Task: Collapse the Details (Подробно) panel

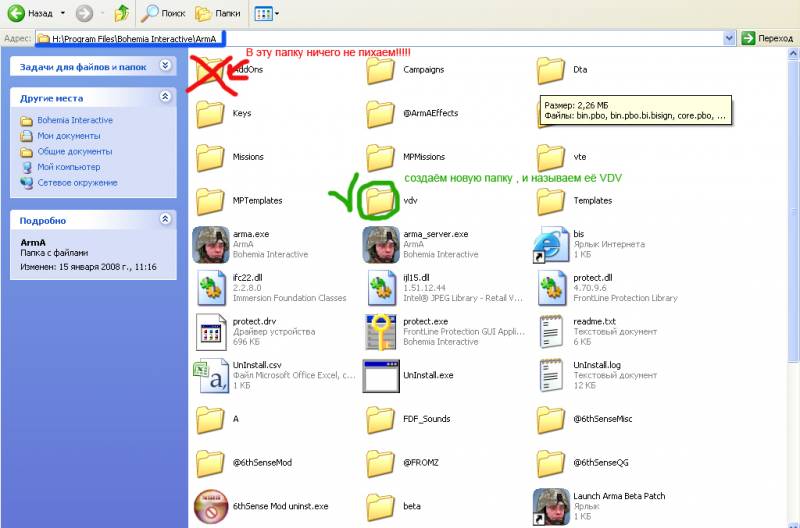Action: pyautogui.click(x=165, y=219)
